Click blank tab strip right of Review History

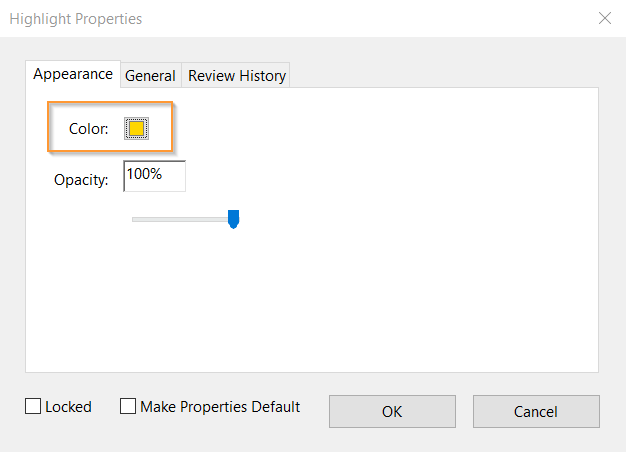click(x=443, y=75)
